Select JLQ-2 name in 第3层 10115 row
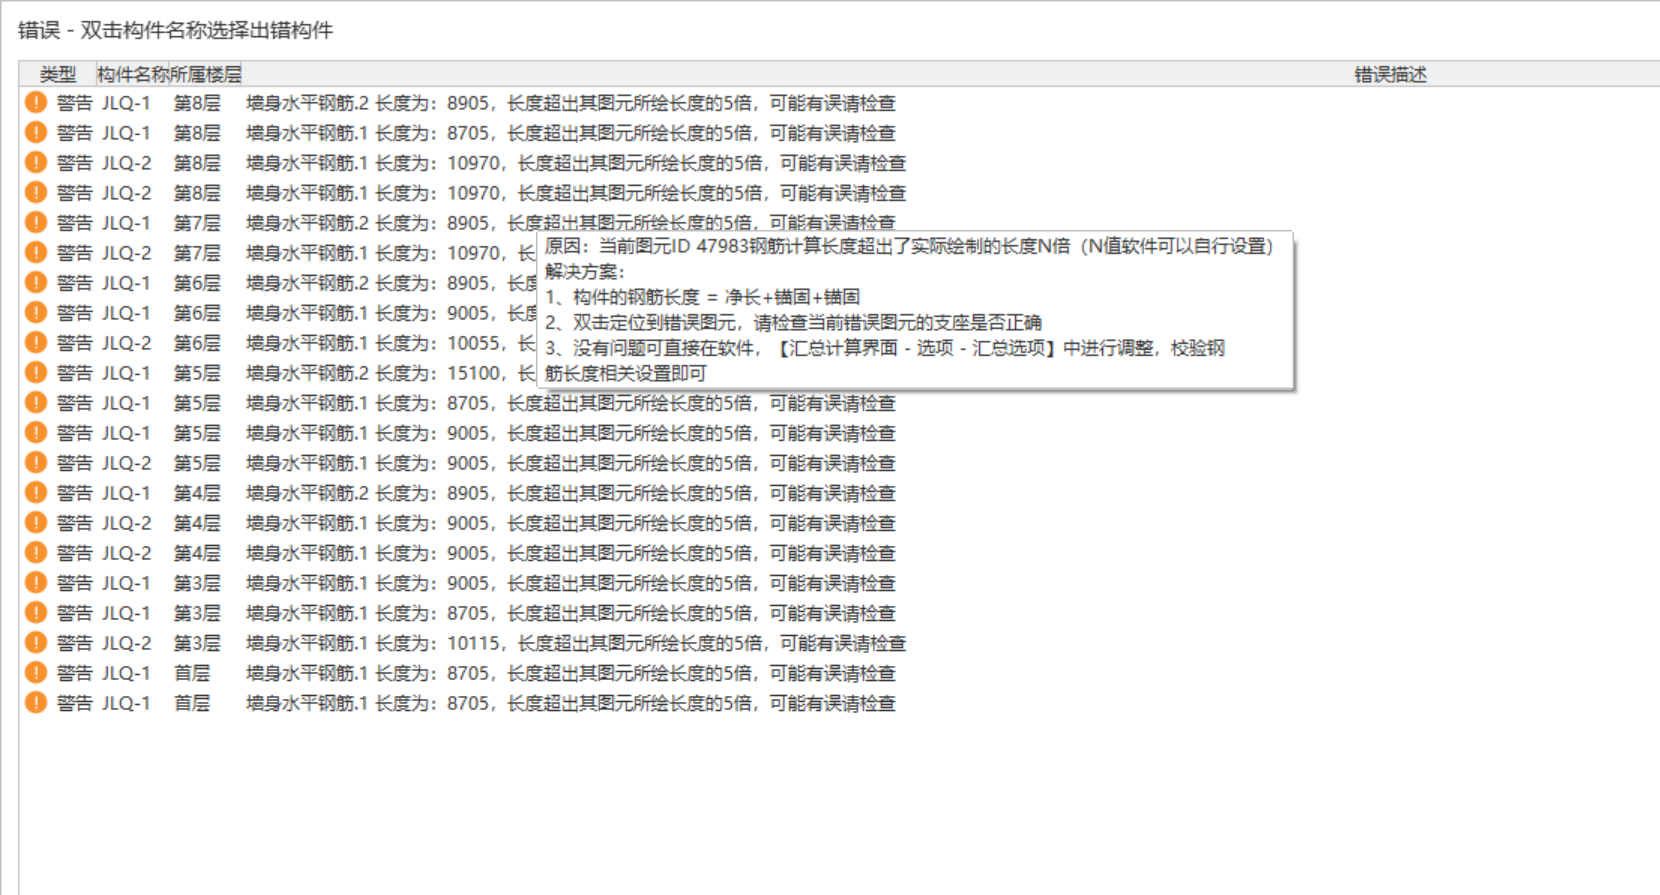This screenshot has width=1660, height=895. tap(126, 643)
